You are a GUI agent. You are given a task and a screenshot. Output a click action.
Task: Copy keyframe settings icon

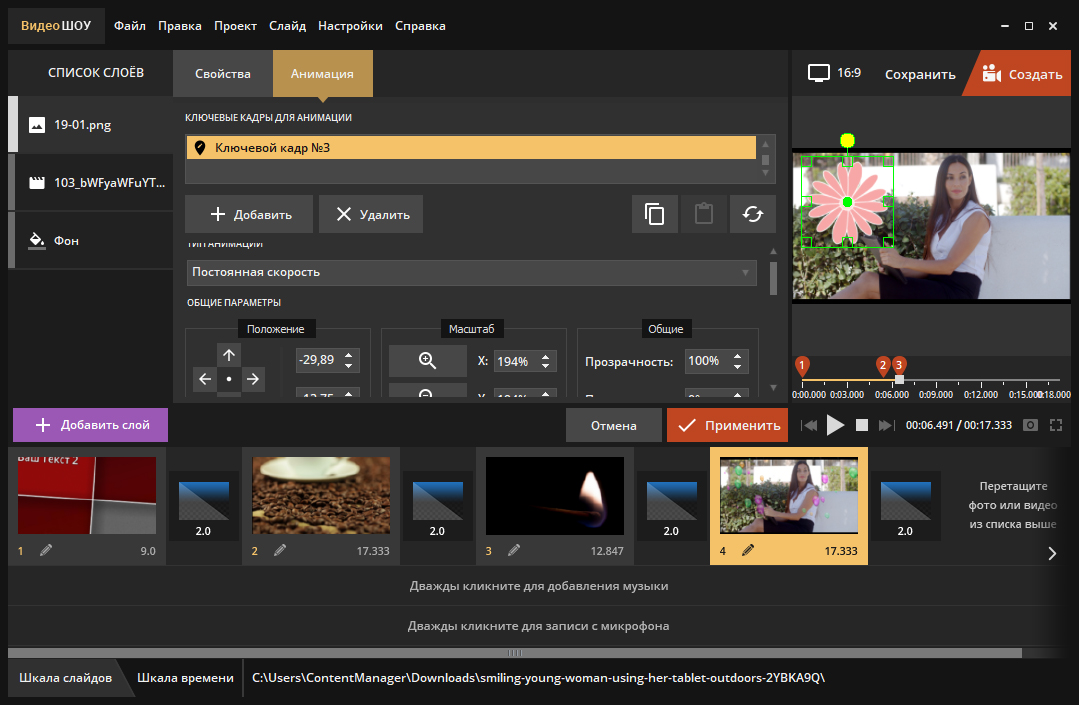655,214
